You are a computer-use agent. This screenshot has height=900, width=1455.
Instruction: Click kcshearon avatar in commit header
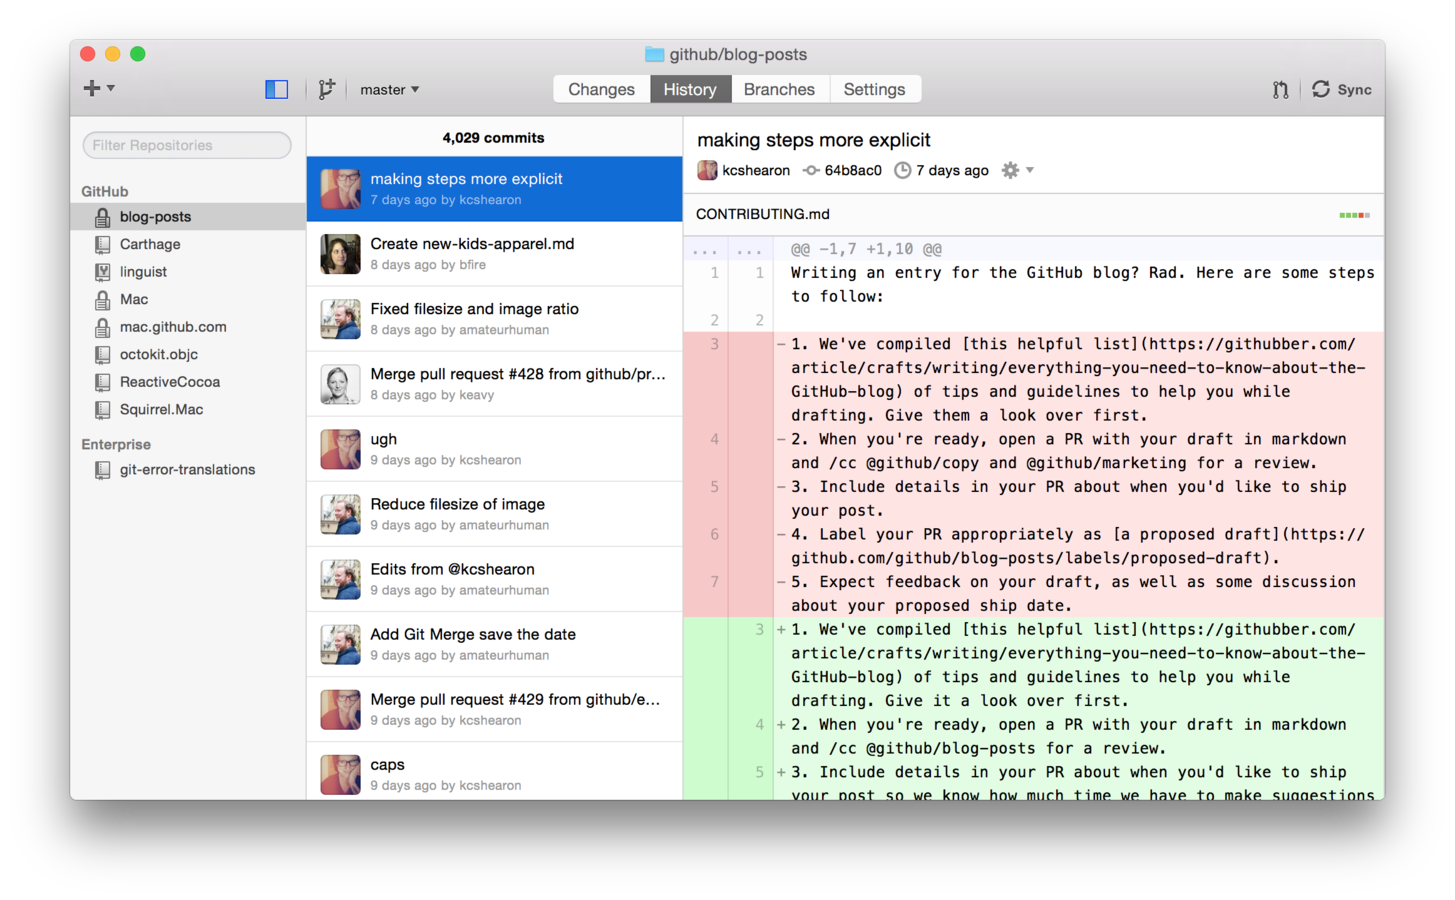707,170
